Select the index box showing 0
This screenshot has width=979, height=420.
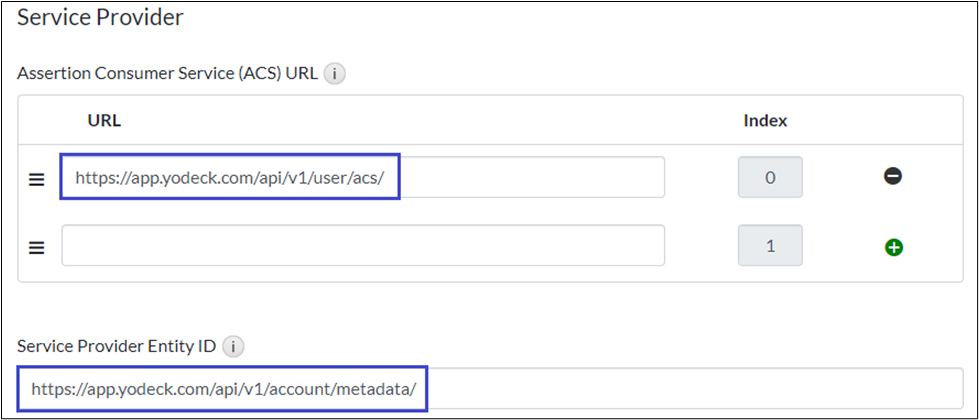click(769, 178)
